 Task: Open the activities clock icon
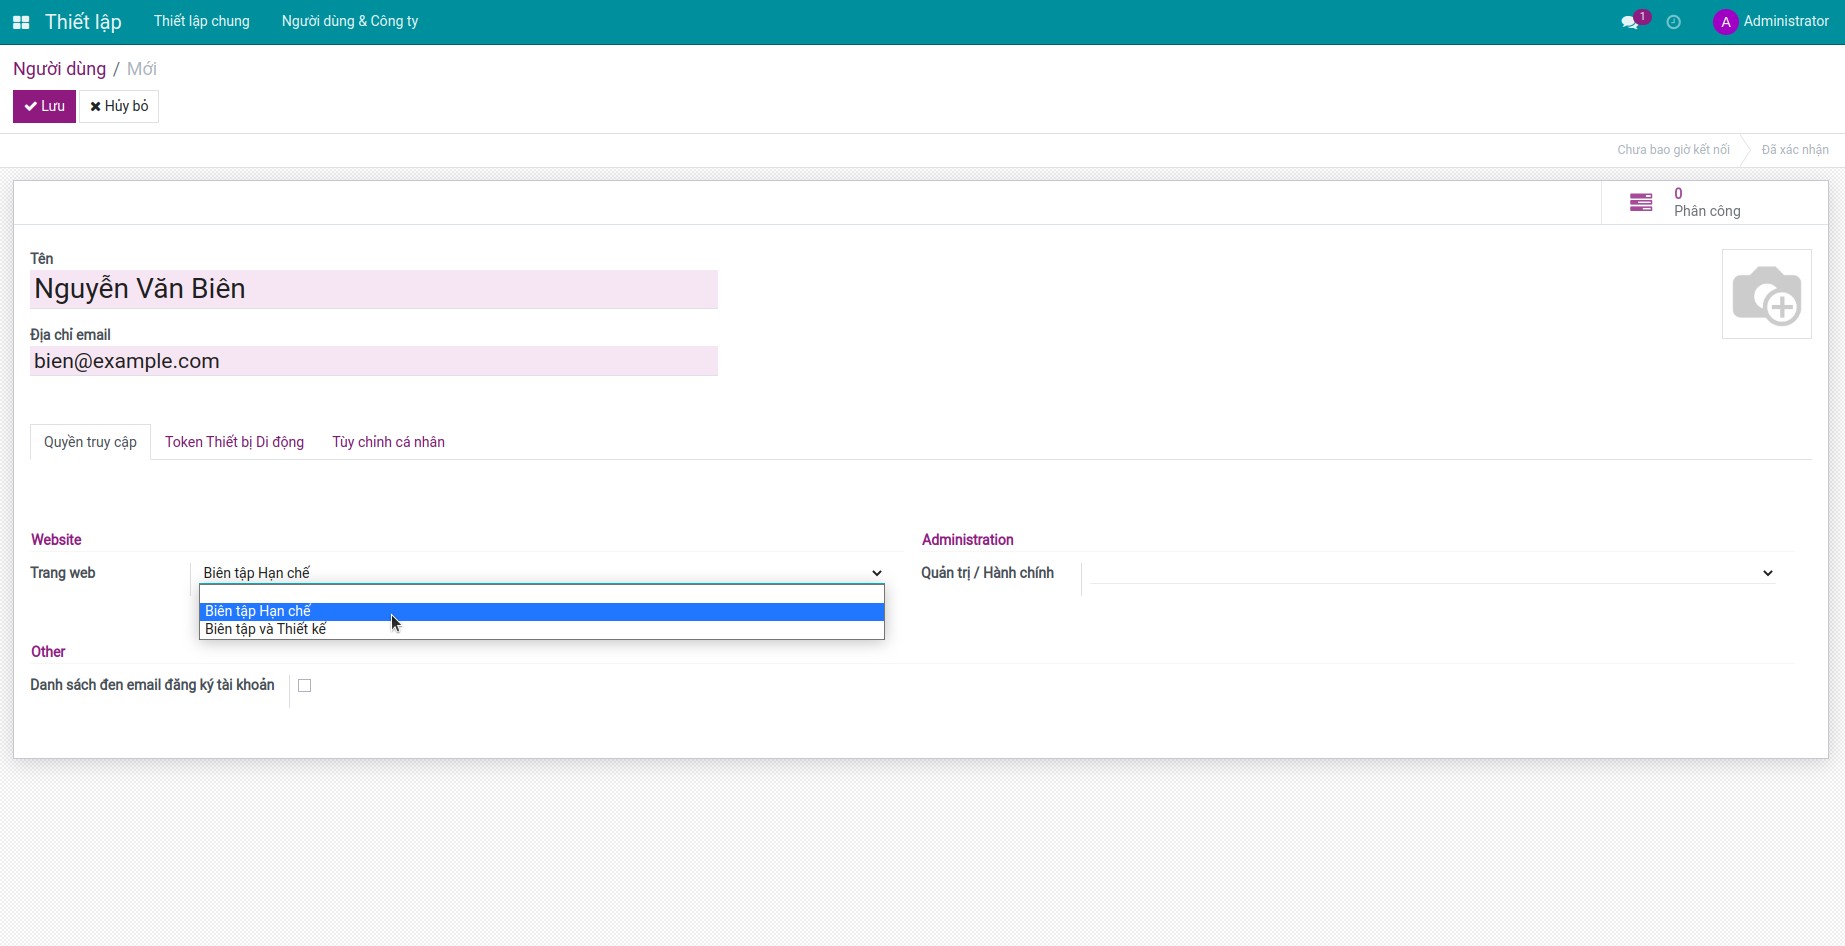pyautogui.click(x=1674, y=22)
